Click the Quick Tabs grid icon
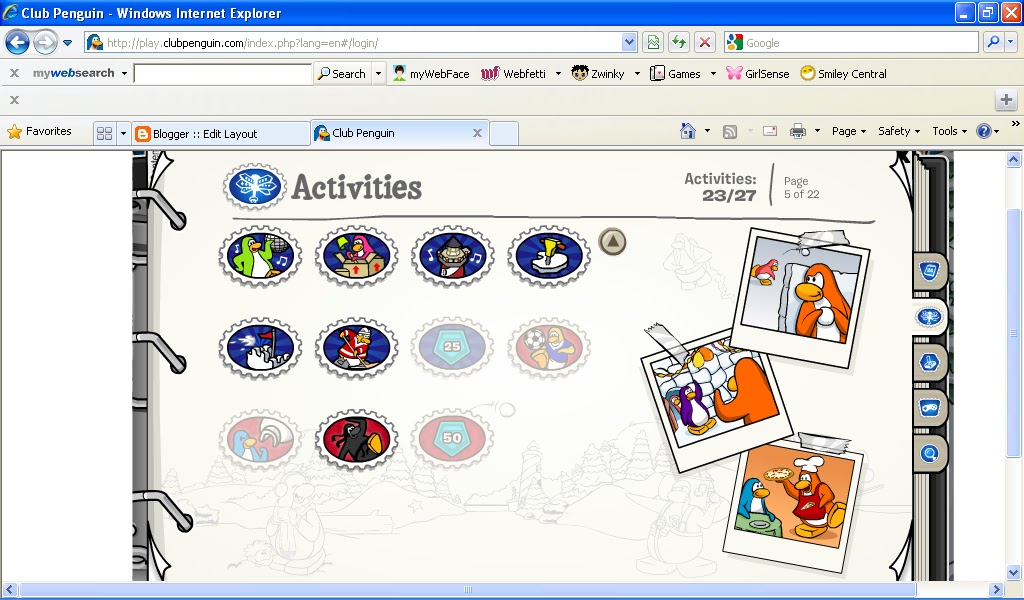Screen dimensions: 1024x600 104,134
